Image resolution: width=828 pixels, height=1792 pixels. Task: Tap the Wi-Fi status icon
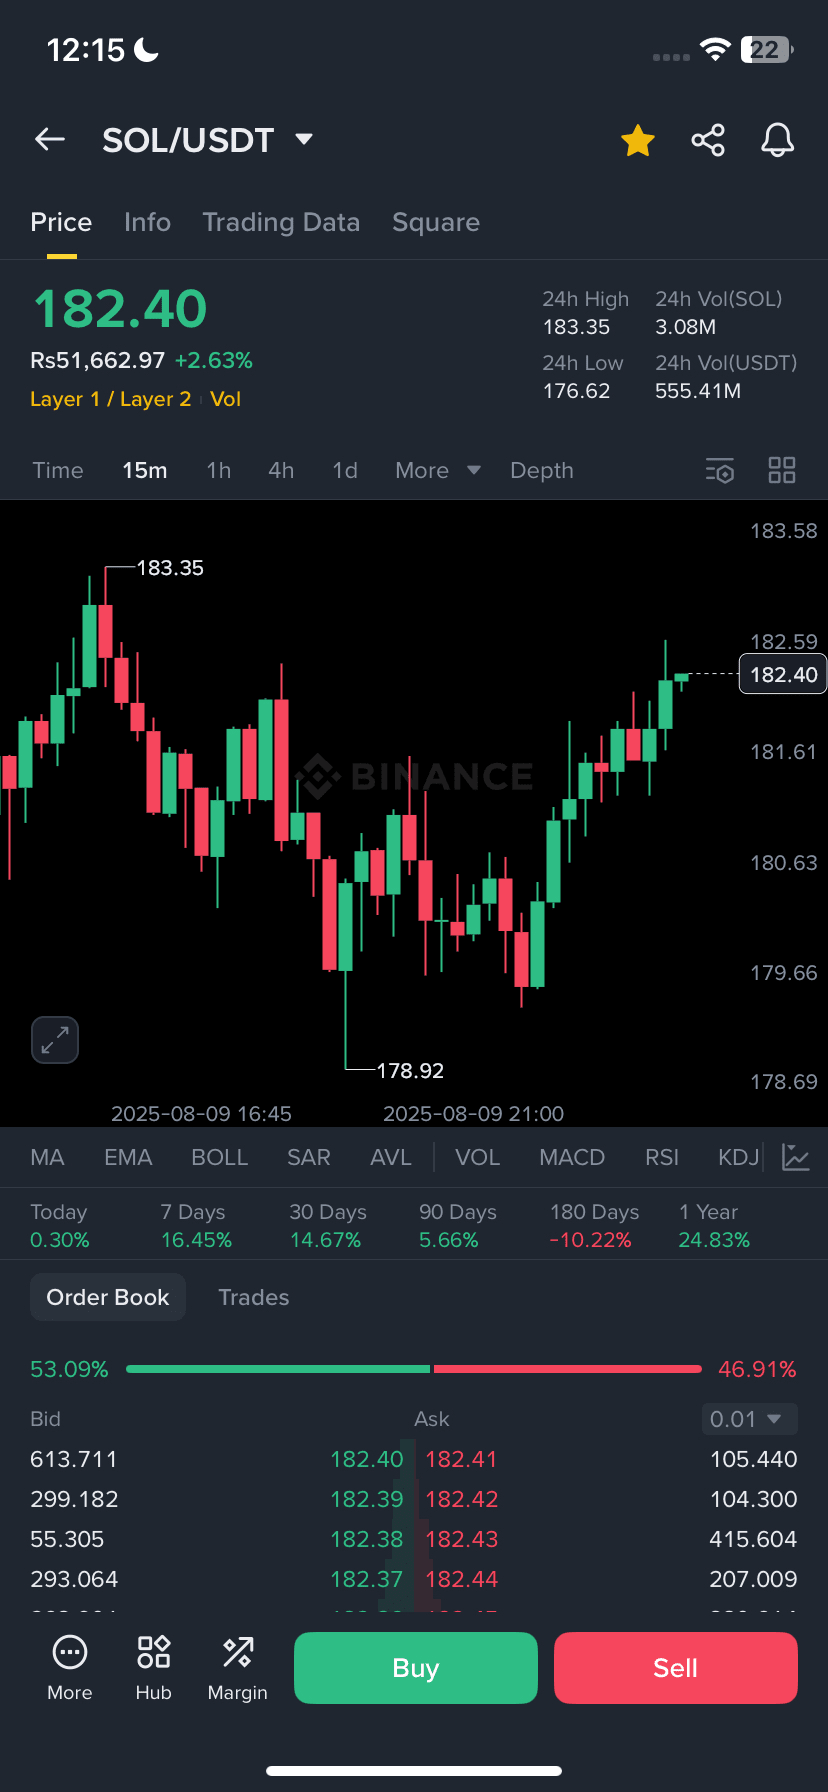coord(716,50)
